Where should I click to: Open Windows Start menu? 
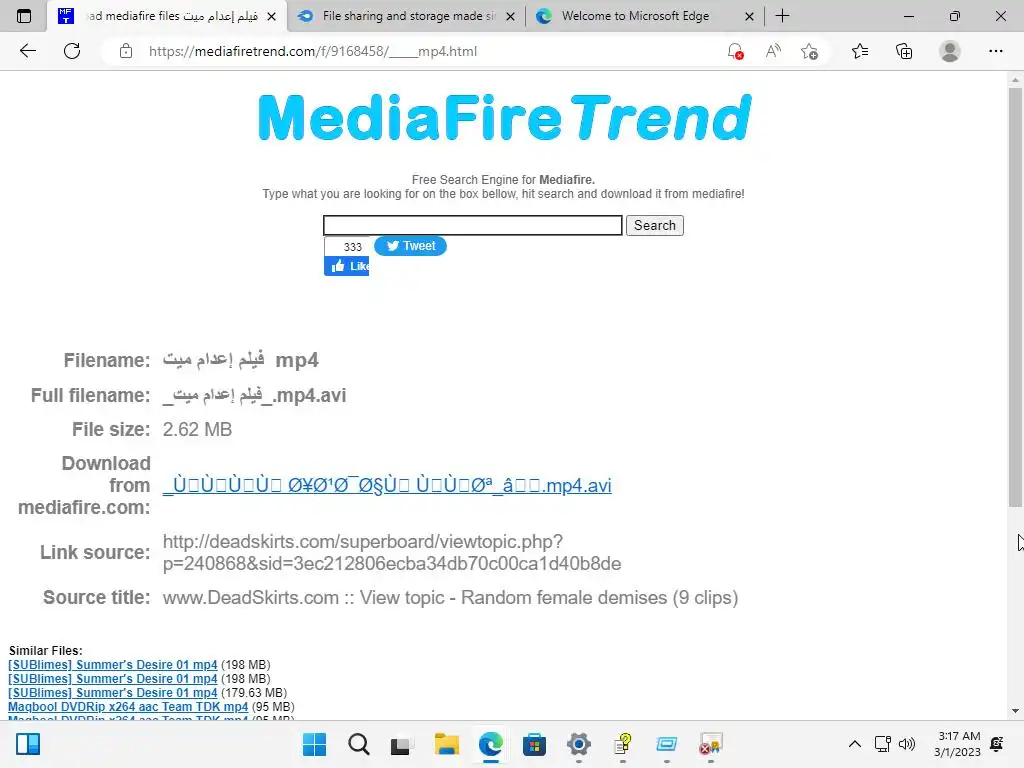(314, 744)
